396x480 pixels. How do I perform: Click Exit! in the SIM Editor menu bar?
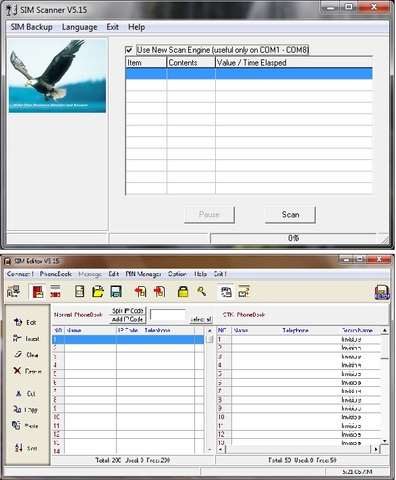[x=220, y=274]
